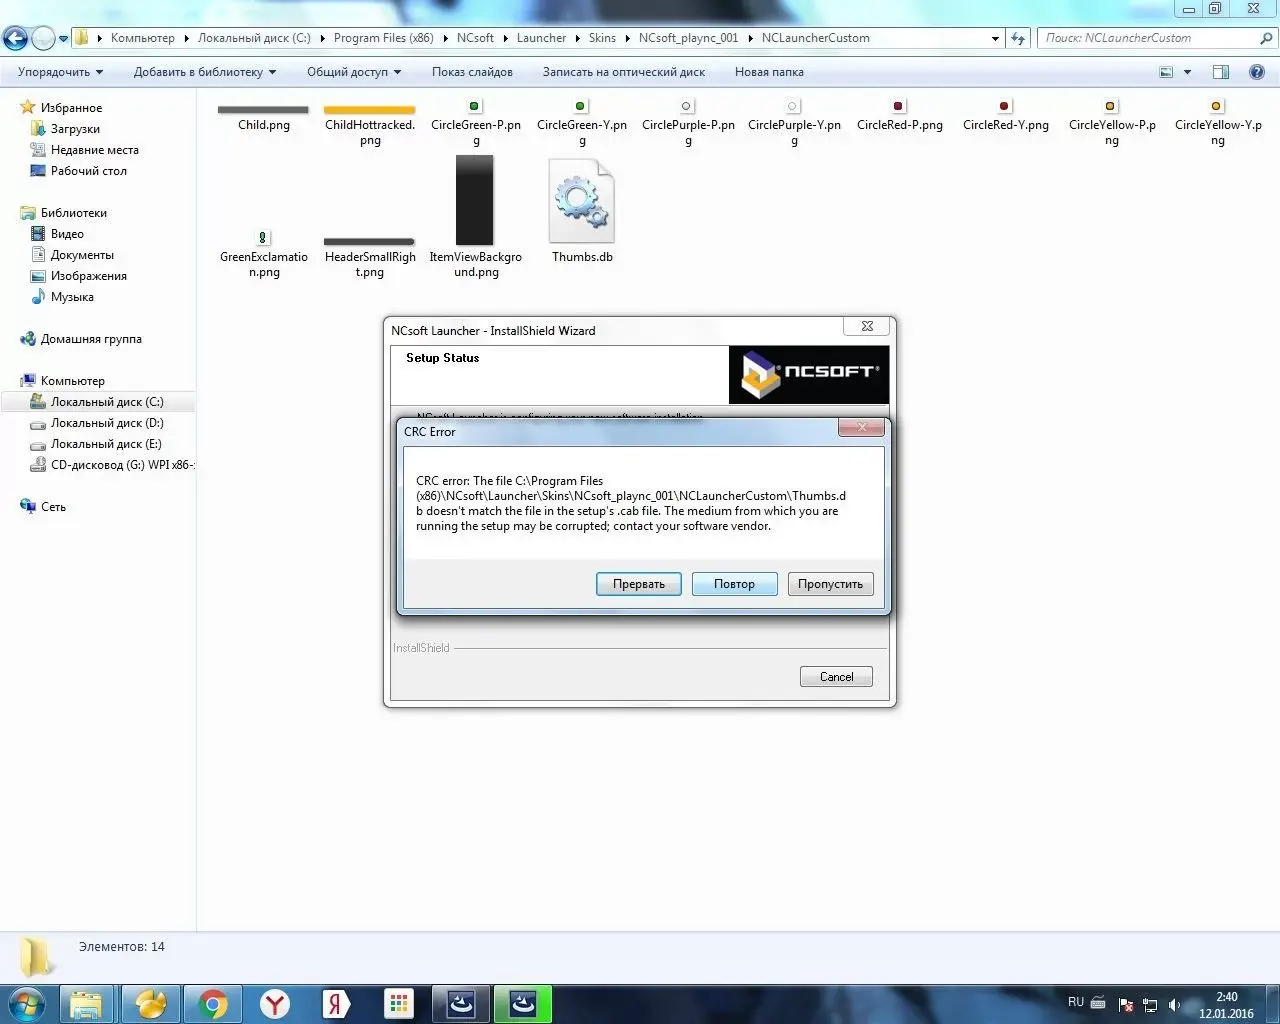Change view mode icon in toolbar
The width and height of the screenshot is (1280, 1024).
tap(1166, 72)
